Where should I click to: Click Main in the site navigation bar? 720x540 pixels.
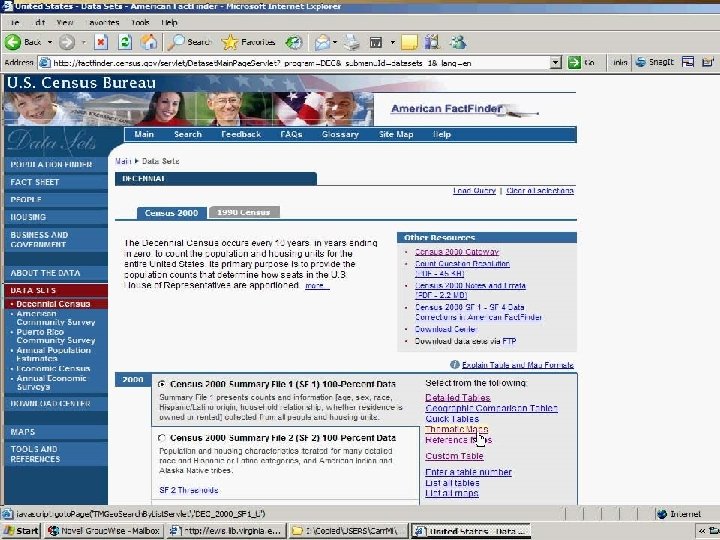coord(144,135)
